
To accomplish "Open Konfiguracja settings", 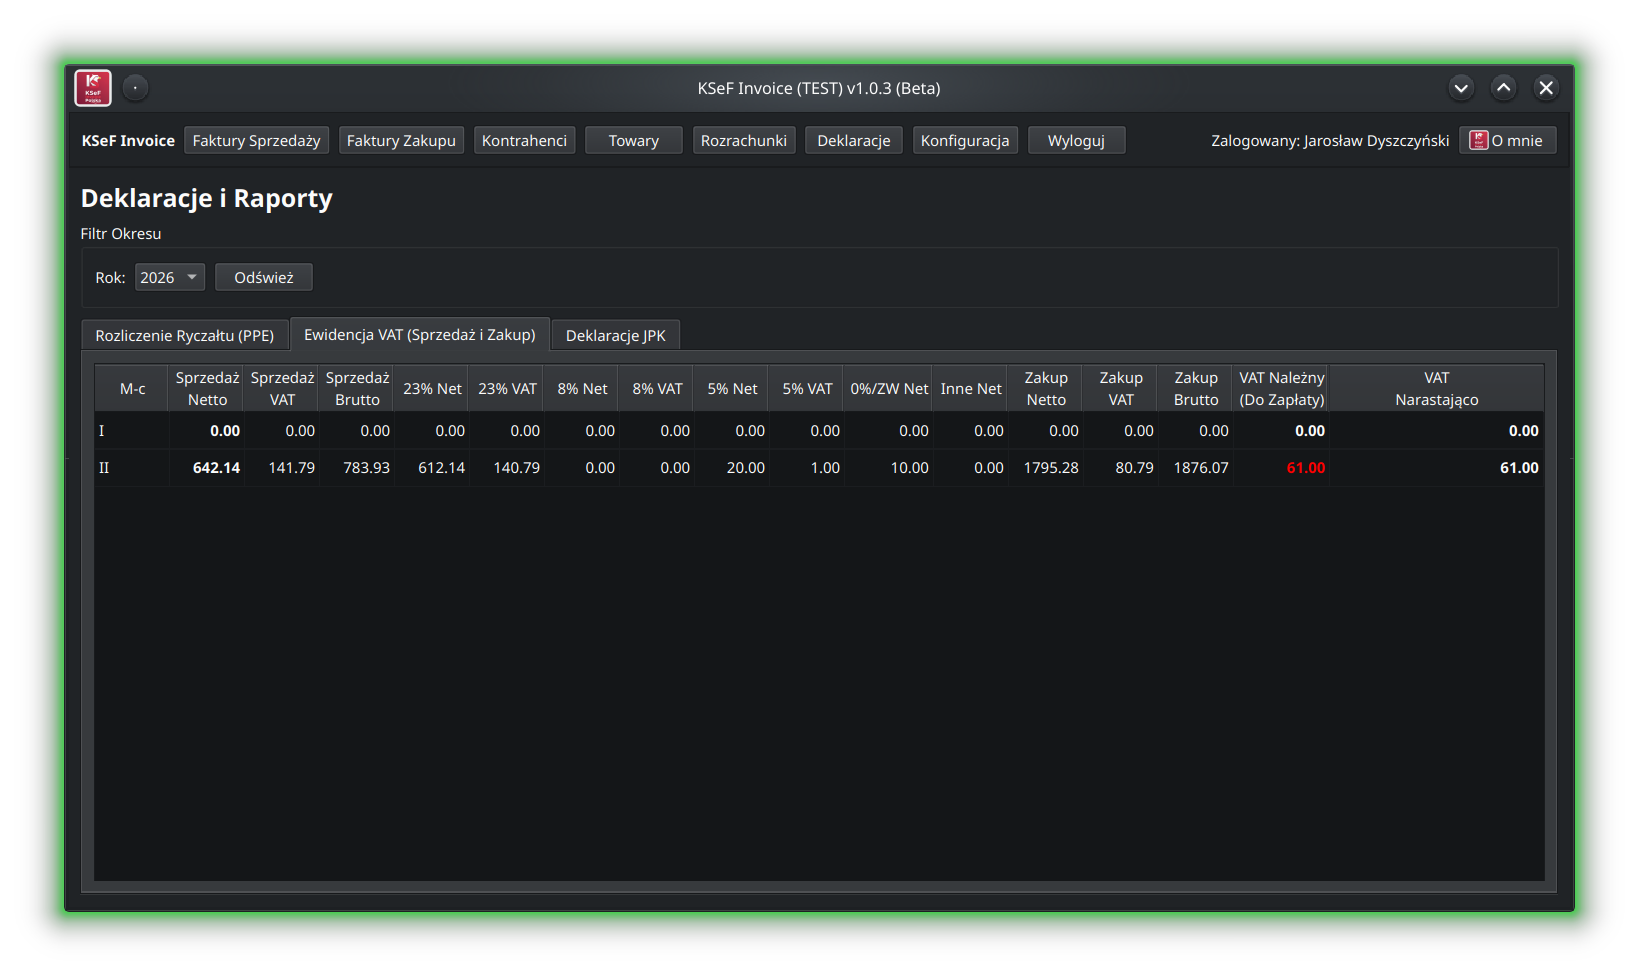I will pyautogui.click(x=964, y=141).
